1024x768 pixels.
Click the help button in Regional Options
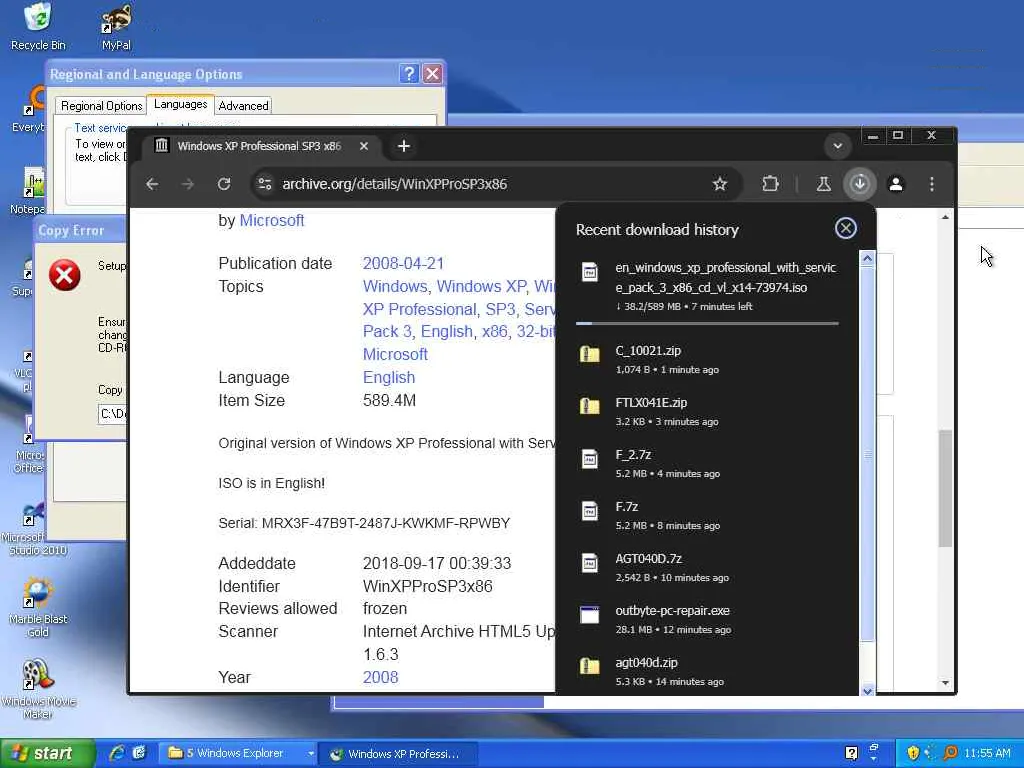[409, 74]
